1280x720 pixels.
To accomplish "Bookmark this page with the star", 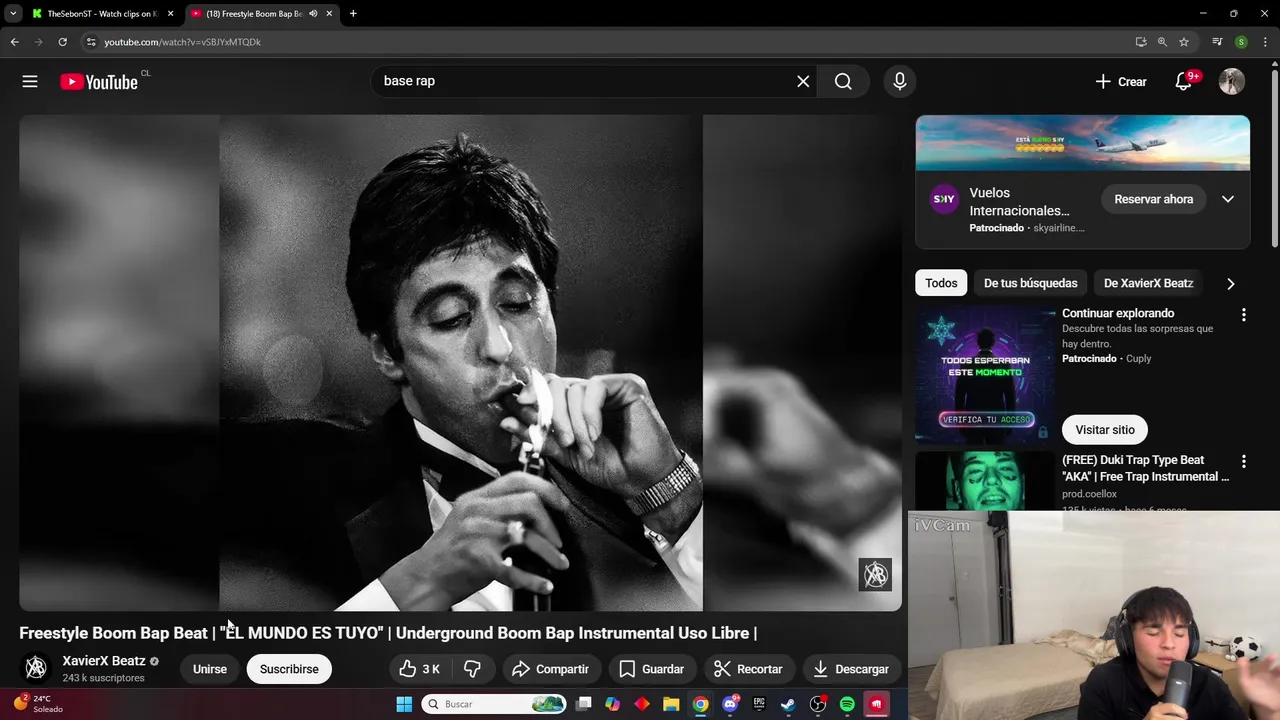I will 1184,42.
